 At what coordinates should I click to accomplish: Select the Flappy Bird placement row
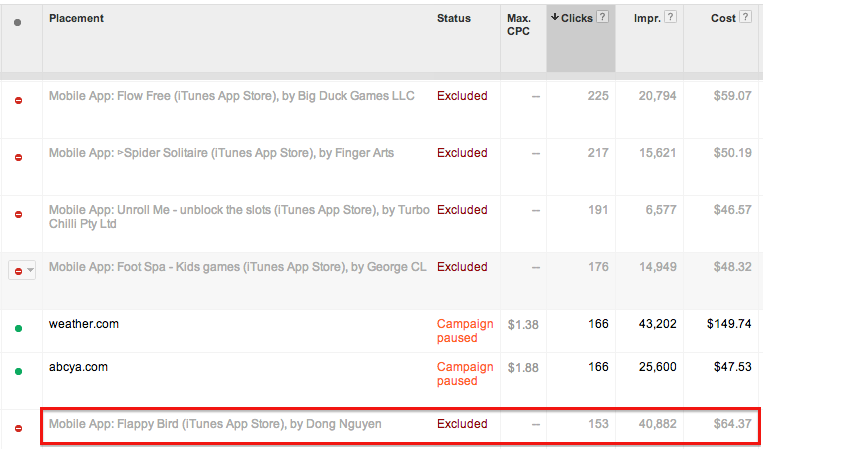pos(401,426)
